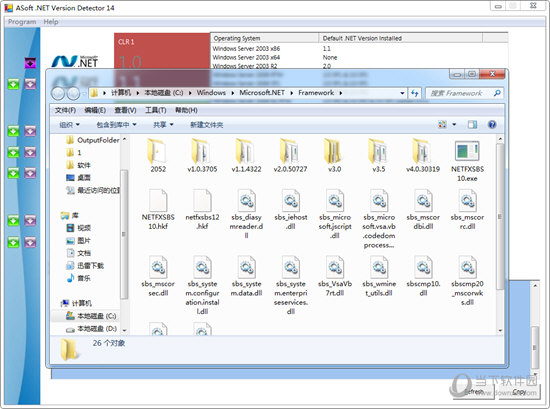The height and width of the screenshot is (409, 550).
Task: Select the netfxsbs12.hkf file
Action: (202, 209)
